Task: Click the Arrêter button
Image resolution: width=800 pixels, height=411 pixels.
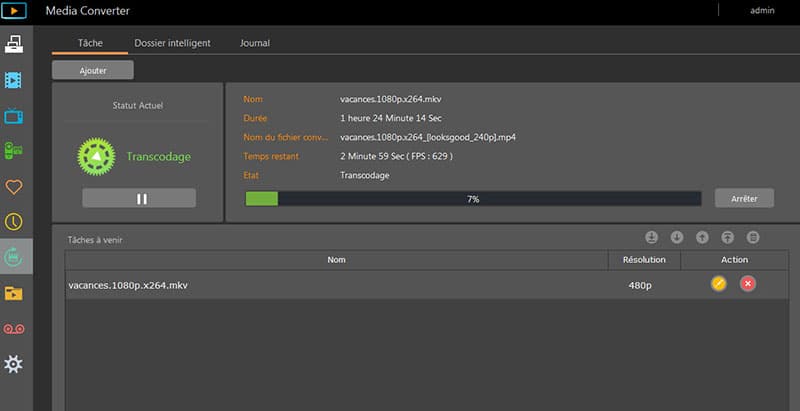Action: pyautogui.click(x=744, y=198)
